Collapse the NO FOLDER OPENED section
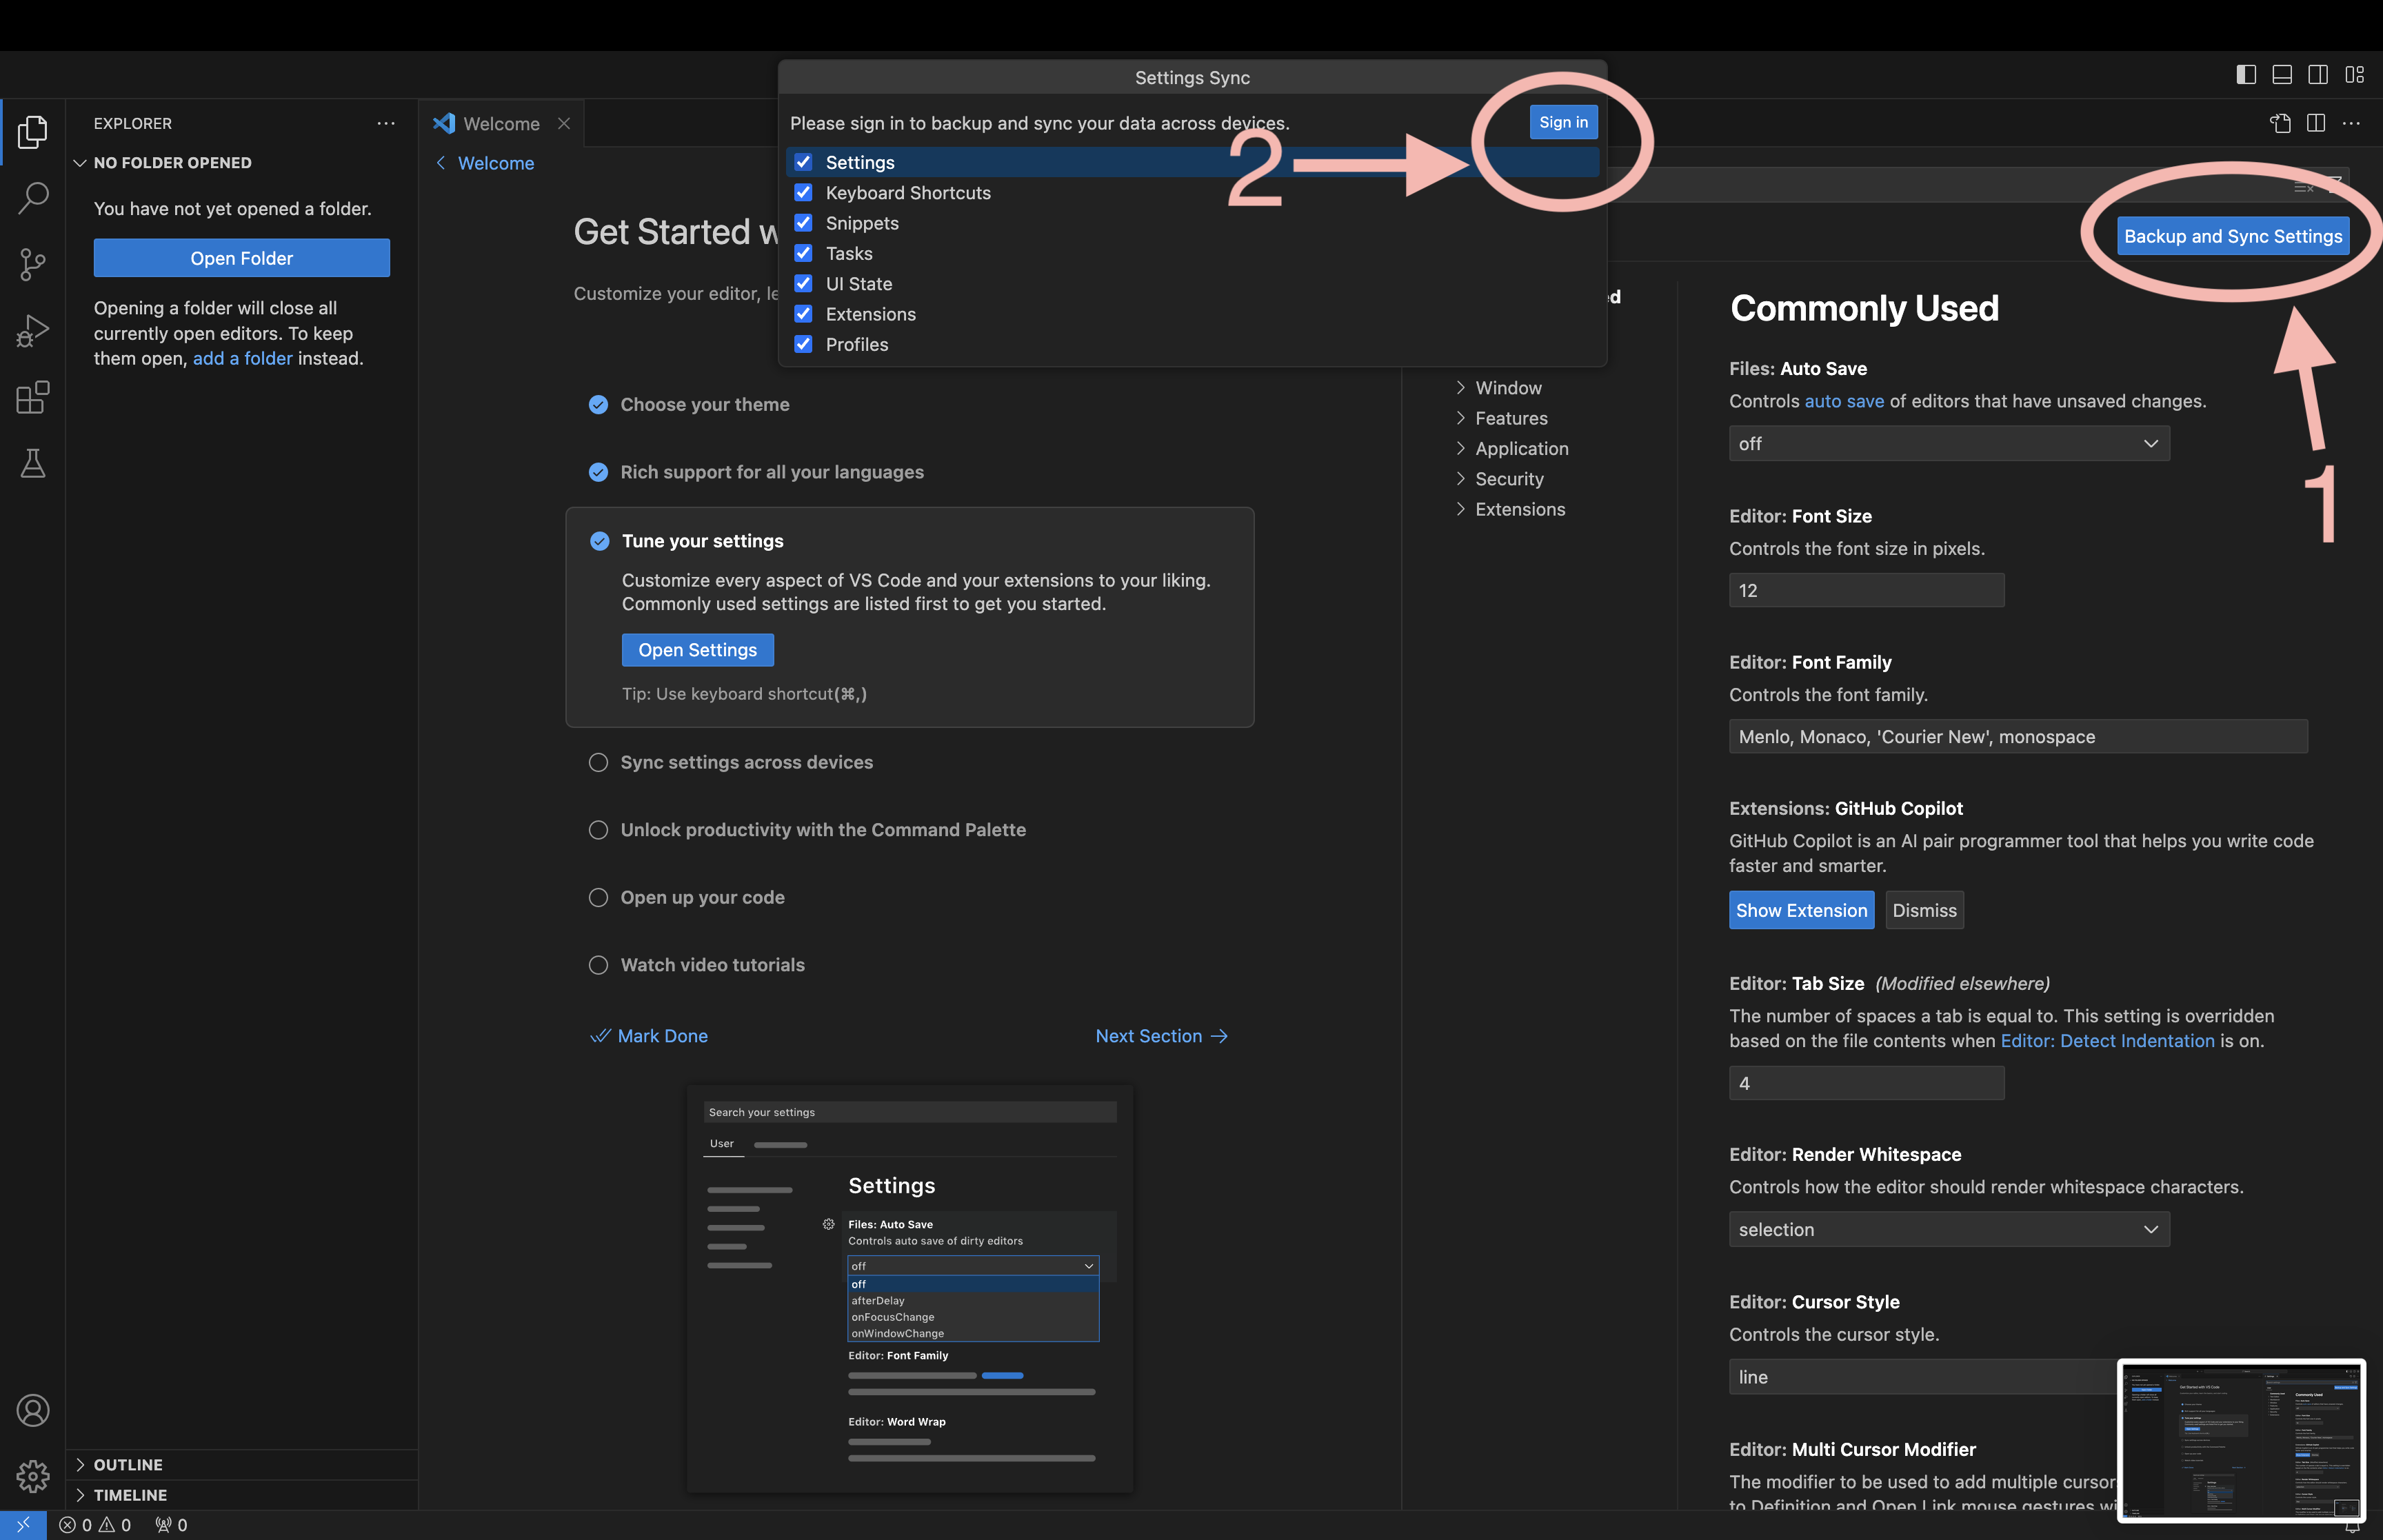Viewport: 2383px width, 1540px height. tap(242, 163)
